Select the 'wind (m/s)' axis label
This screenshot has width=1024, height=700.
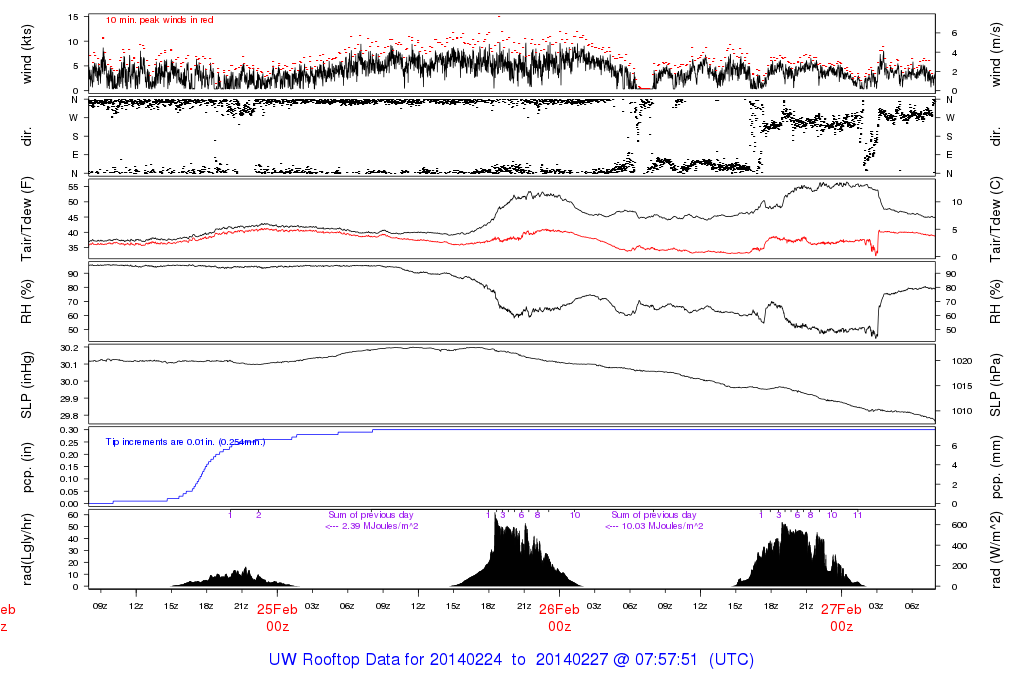point(995,54)
